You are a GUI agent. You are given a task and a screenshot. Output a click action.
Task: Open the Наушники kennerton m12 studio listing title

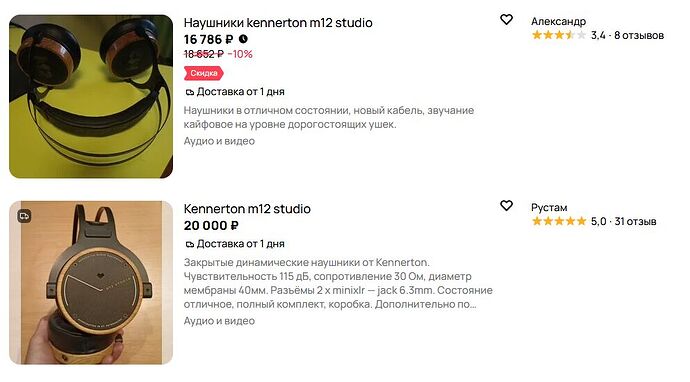click(x=278, y=22)
